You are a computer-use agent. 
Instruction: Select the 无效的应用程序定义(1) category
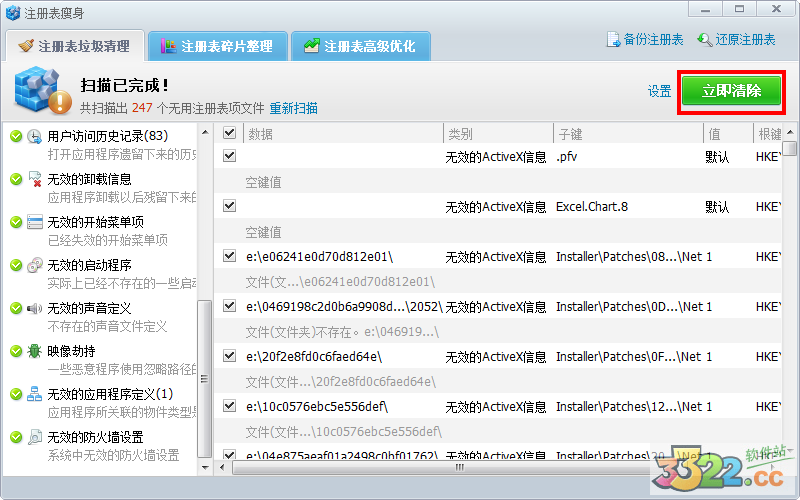pyautogui.click(x=110, y=394)
